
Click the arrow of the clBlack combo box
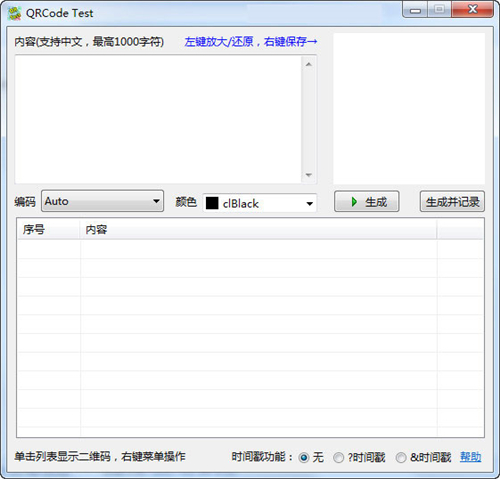310,203
